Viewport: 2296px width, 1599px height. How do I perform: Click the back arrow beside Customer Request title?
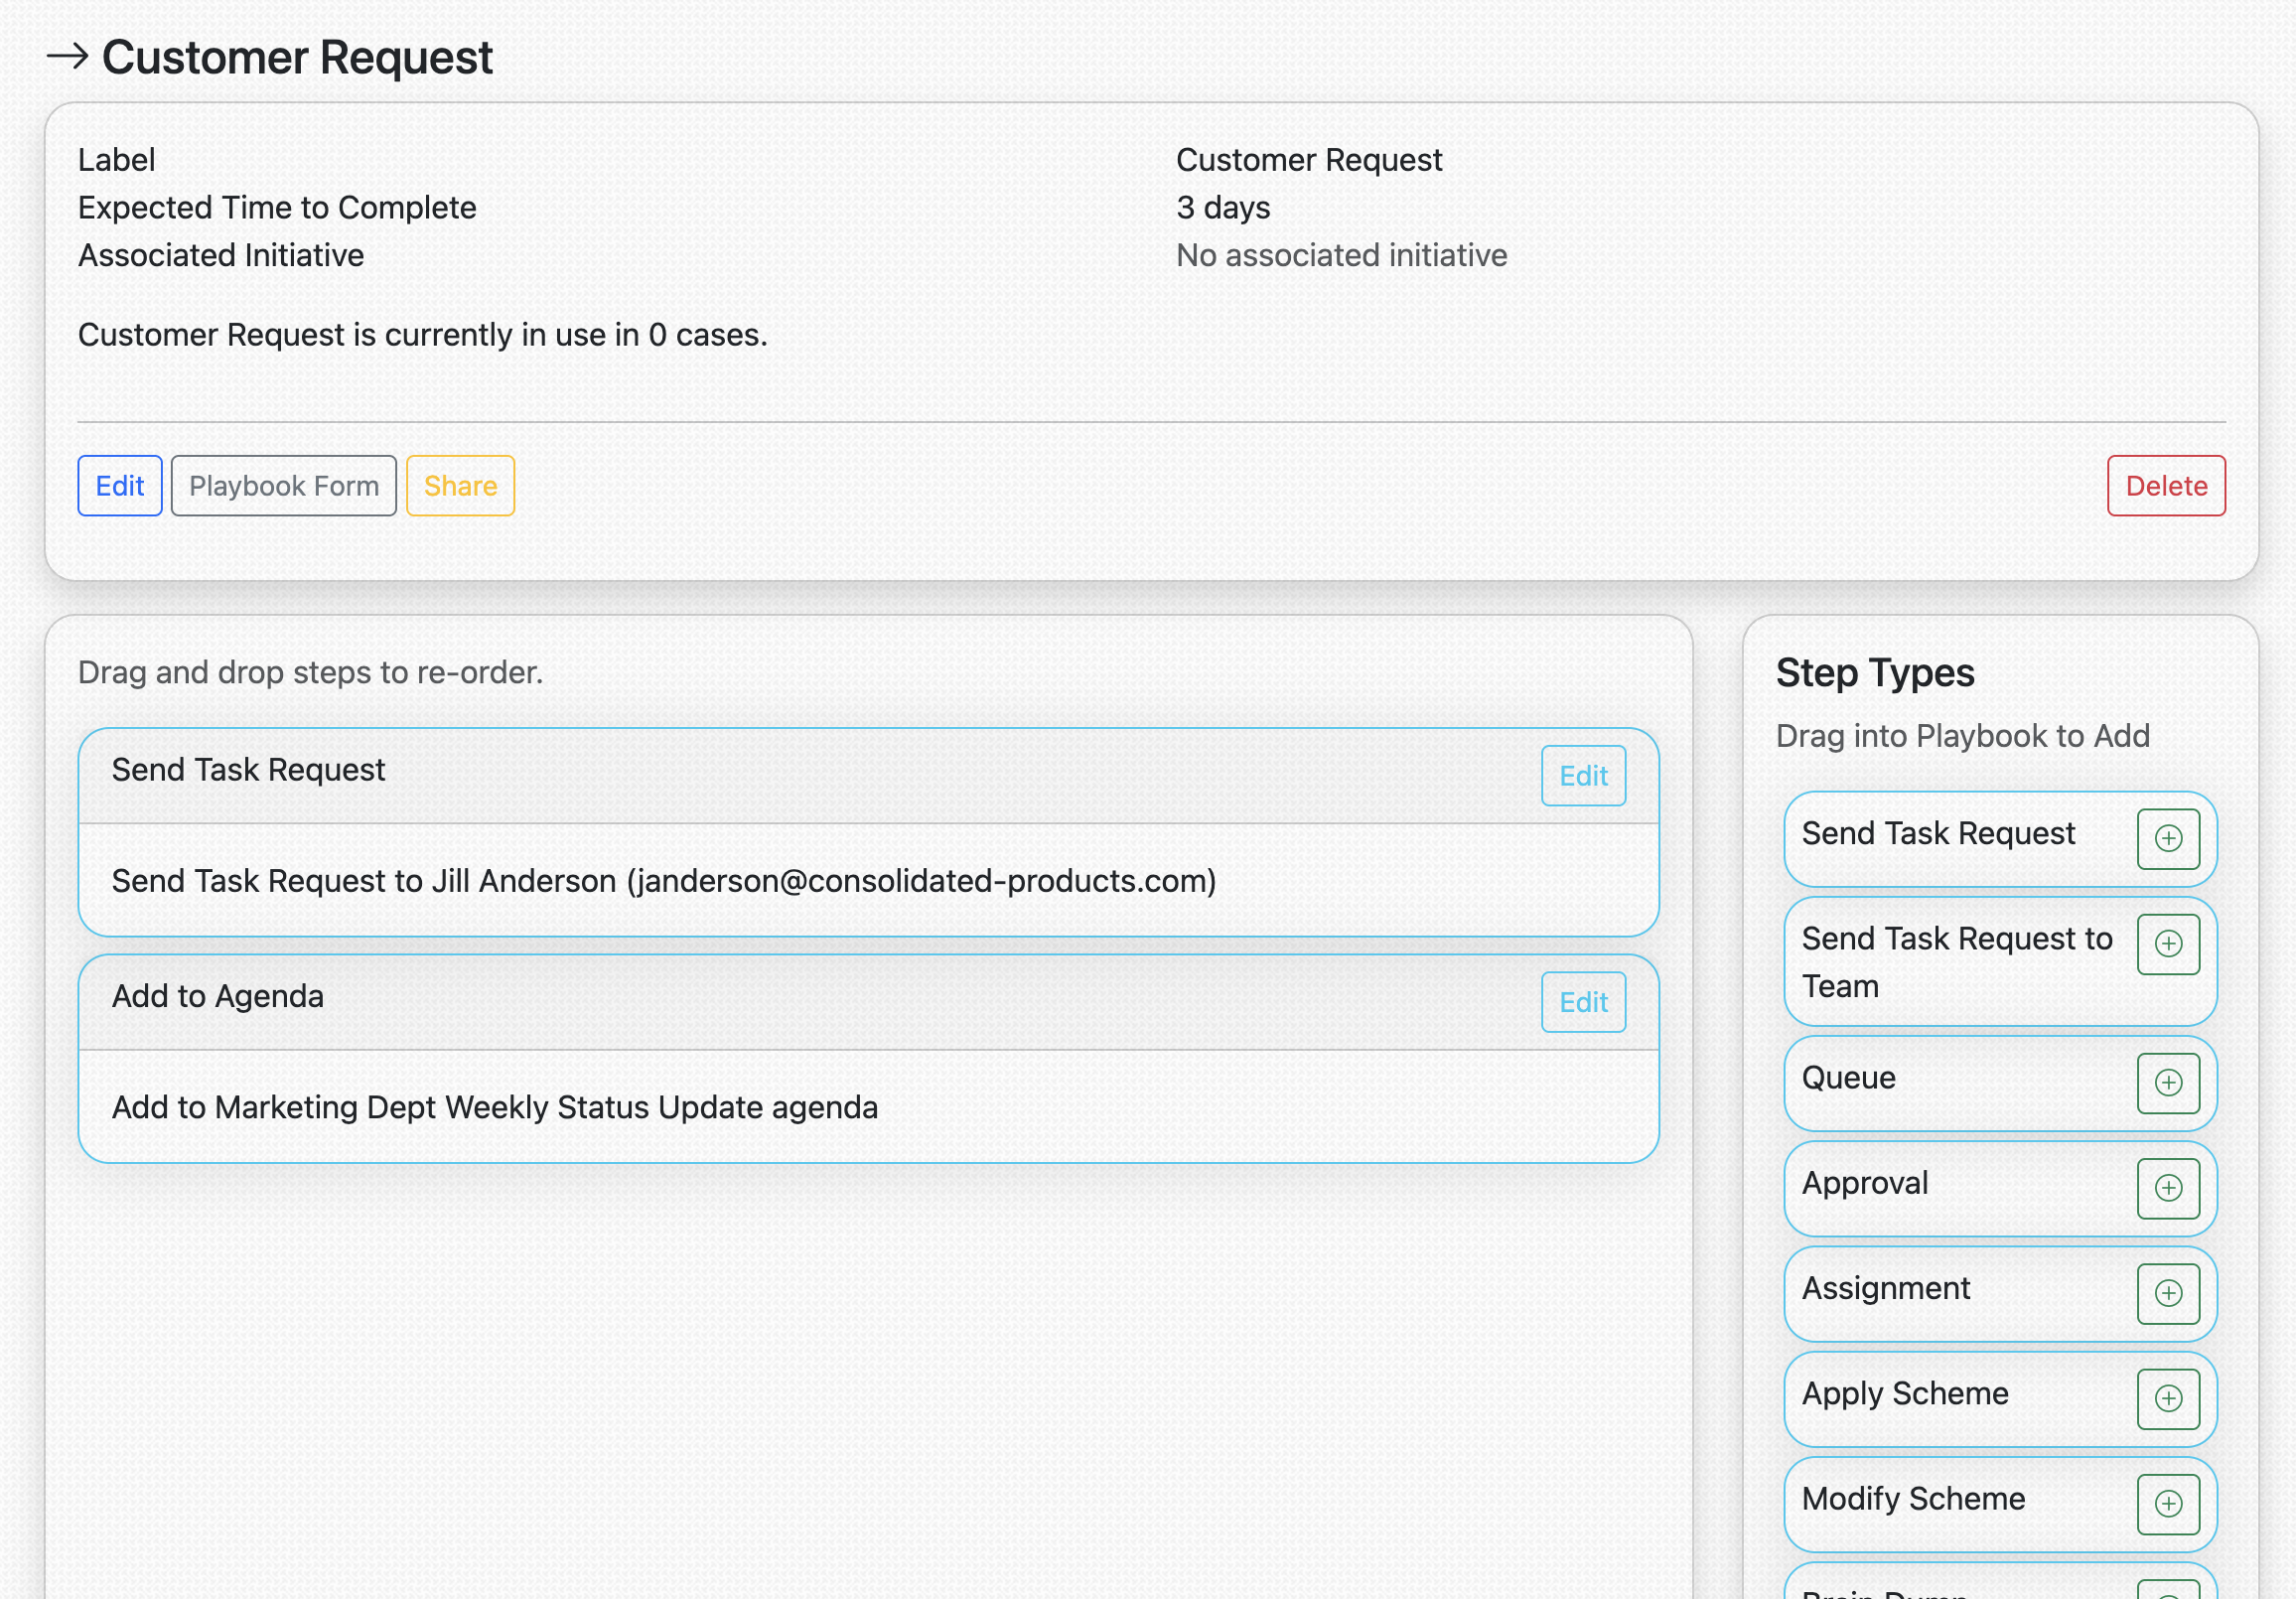pyautogui.click(x=67, y=56)
